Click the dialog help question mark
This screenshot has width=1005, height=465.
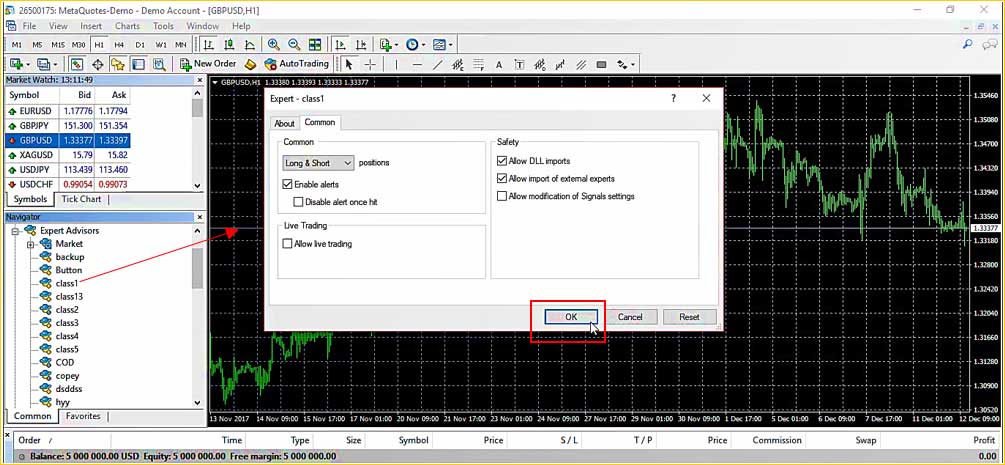click(x=674, y=99)
